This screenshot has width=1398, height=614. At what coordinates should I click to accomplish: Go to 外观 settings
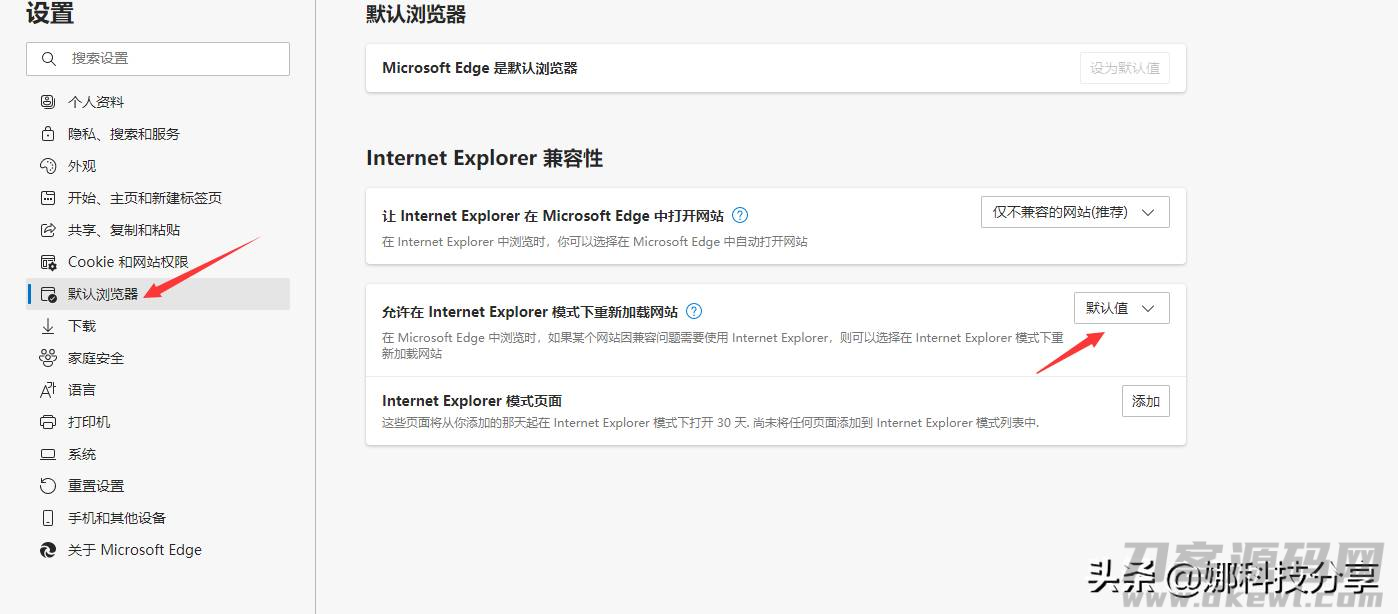(x=158, y=166)
